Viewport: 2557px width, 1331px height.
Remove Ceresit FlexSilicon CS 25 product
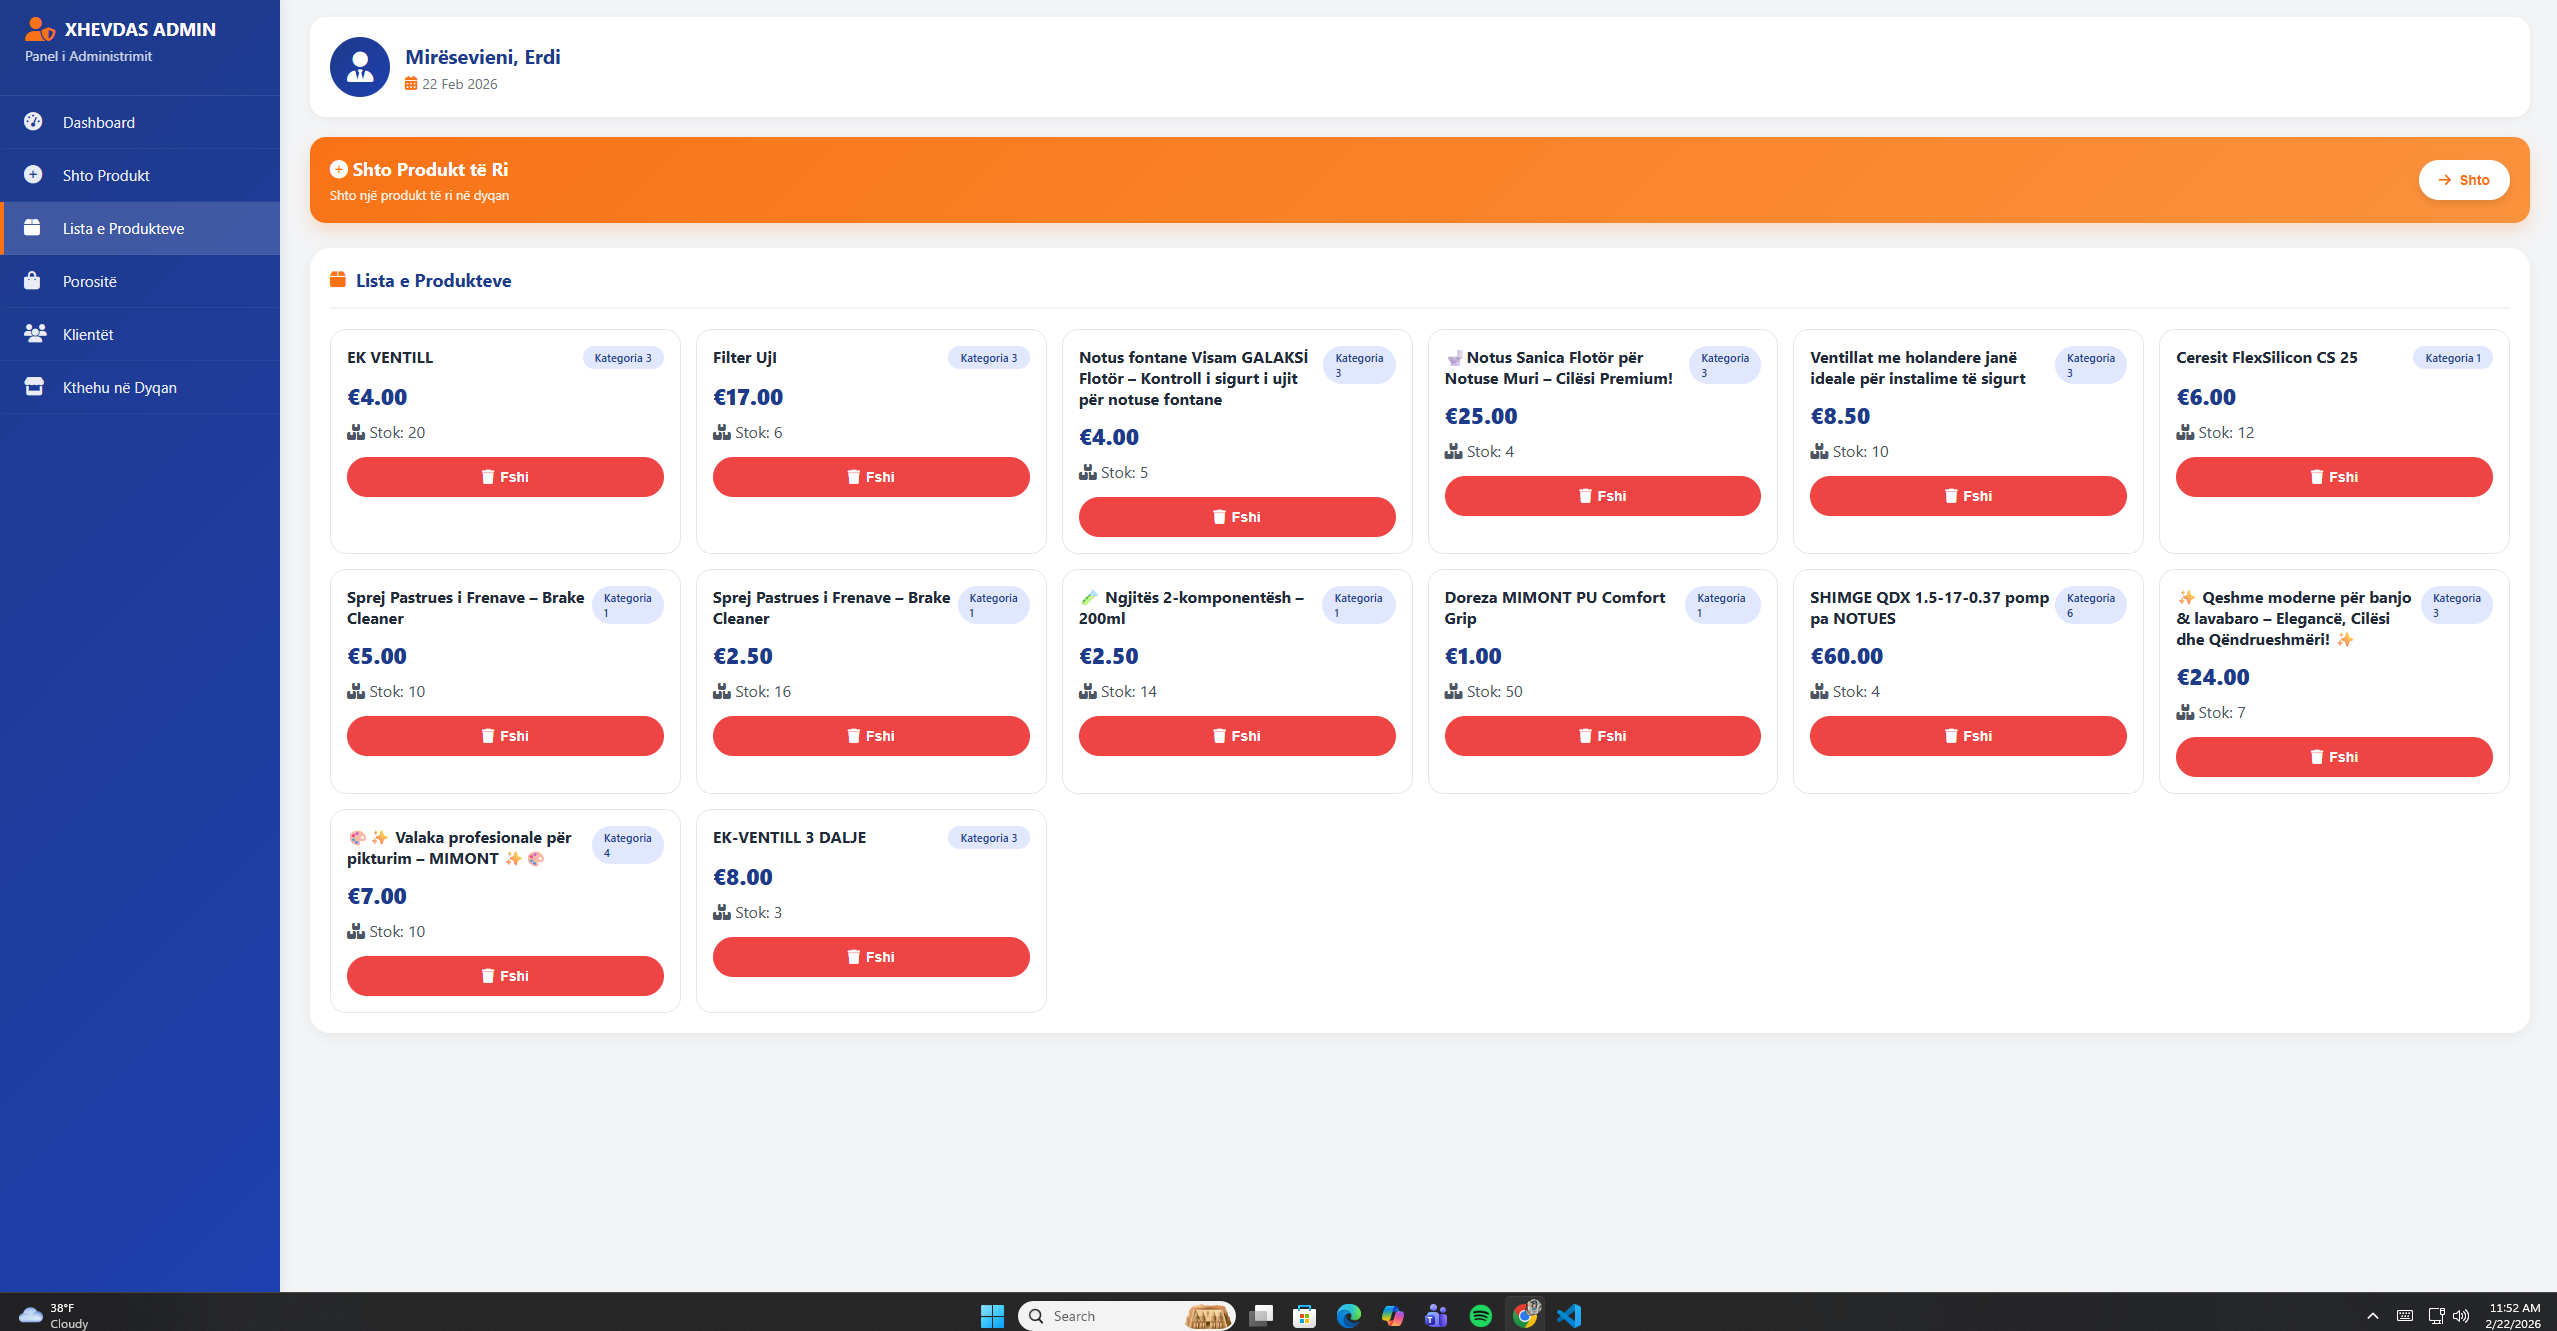click(x=2333, y=477)
